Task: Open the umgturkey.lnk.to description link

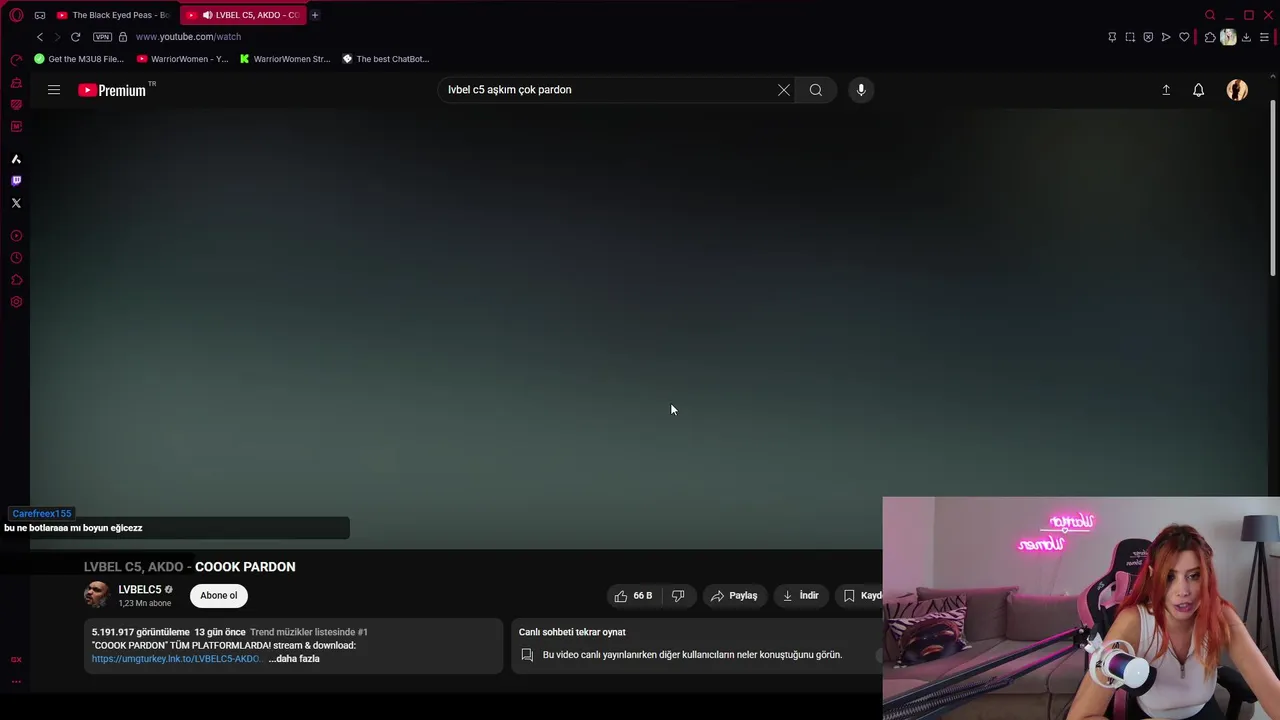Action: [x=176, y=659]
